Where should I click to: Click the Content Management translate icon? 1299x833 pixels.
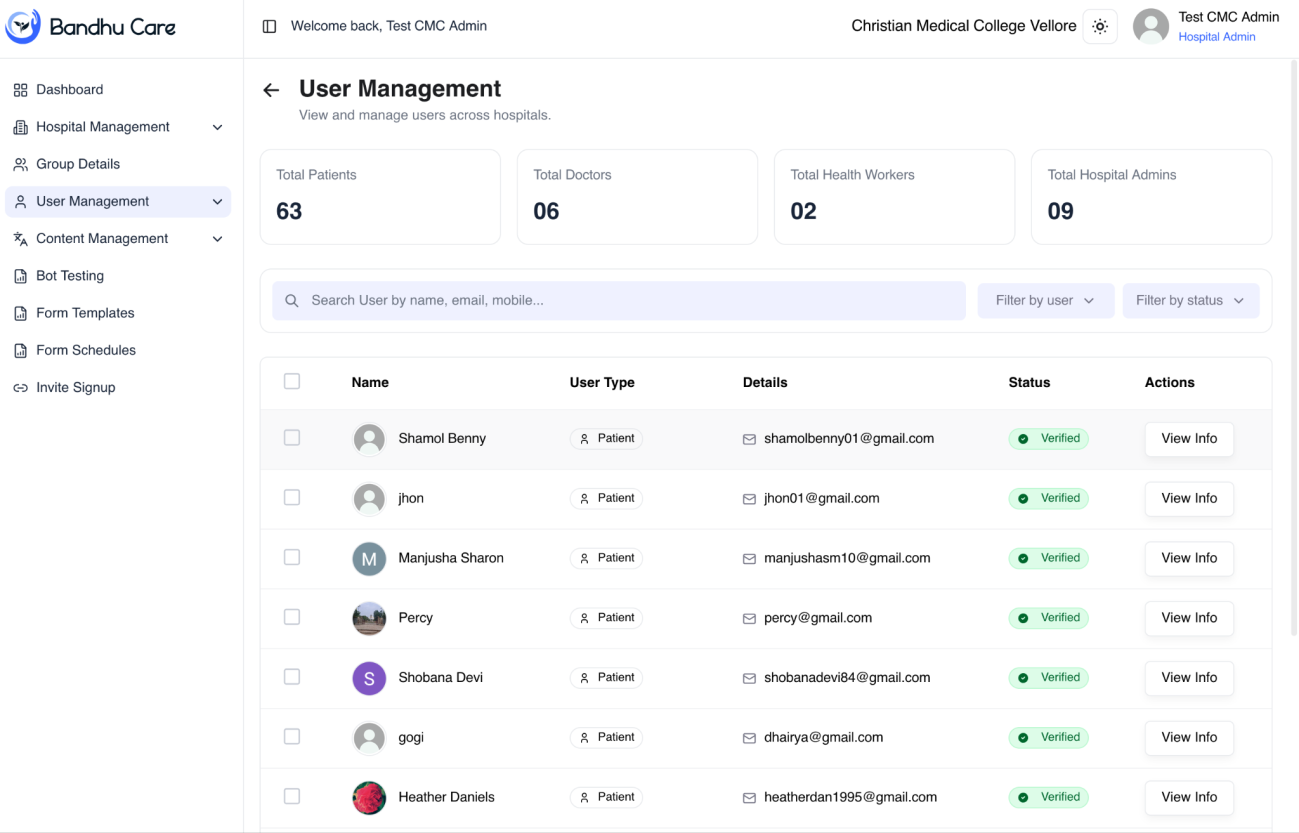pyautogui.click(x=20, y=239)
